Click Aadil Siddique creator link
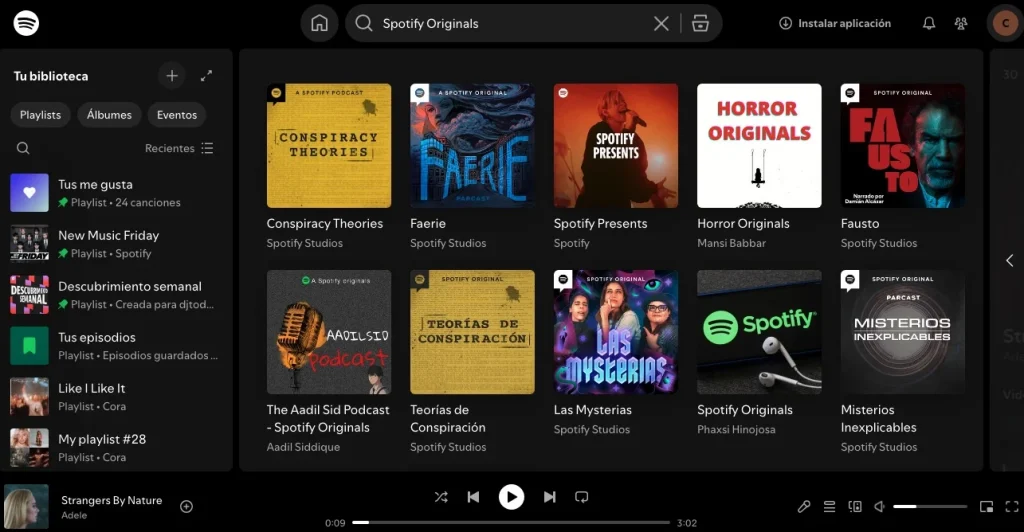 tap(303, 447)
